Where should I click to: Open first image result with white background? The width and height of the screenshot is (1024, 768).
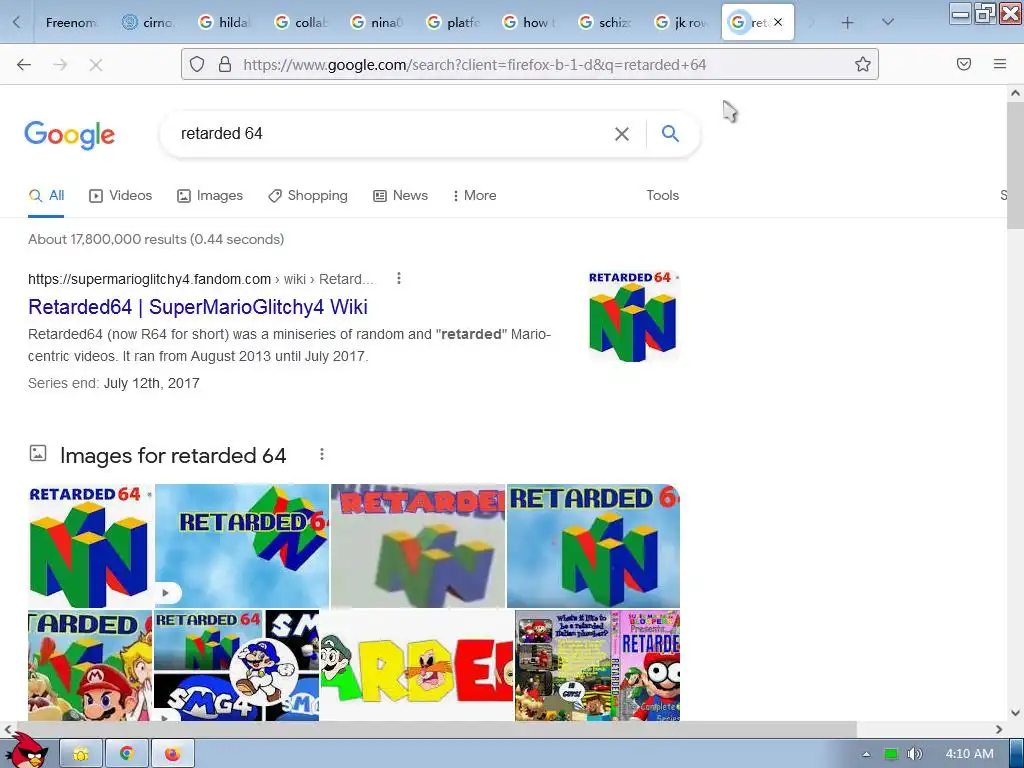pos(91,546)
